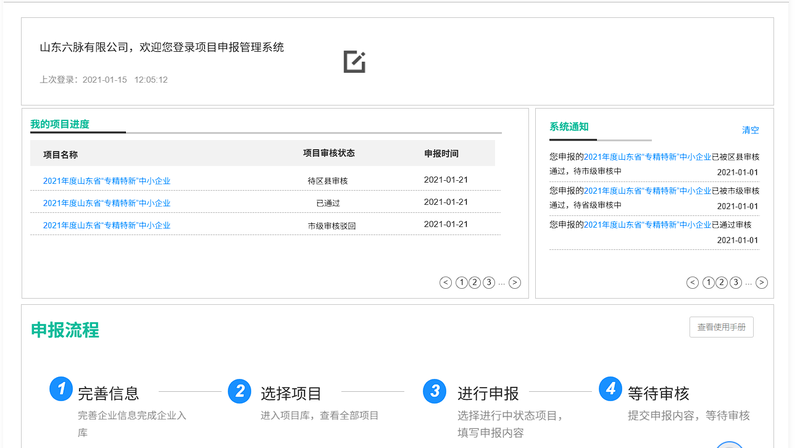Viewport: 800px width, 448px height.
Task: Click the edit pencil icon beside welcome message
Action: tap(354, 62)
